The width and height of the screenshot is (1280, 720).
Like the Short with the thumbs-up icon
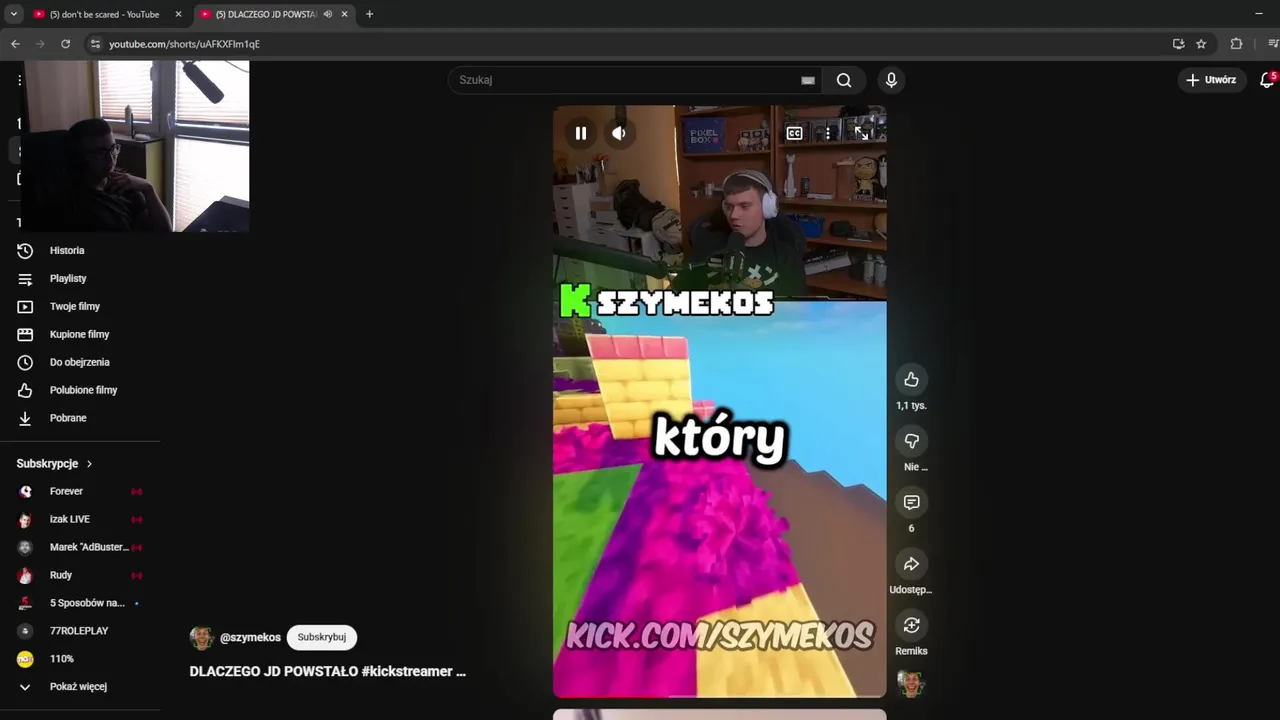click(911, 379)
